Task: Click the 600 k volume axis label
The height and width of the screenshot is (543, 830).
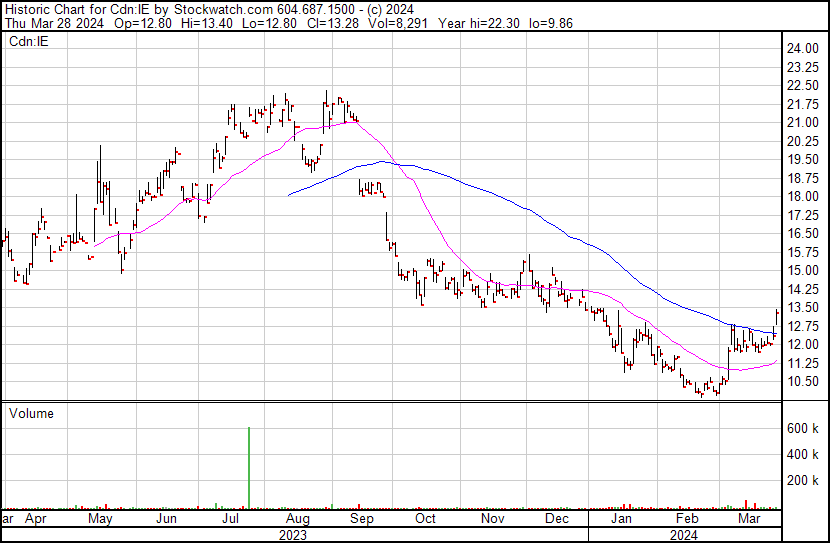Action: tap(803, 428)
